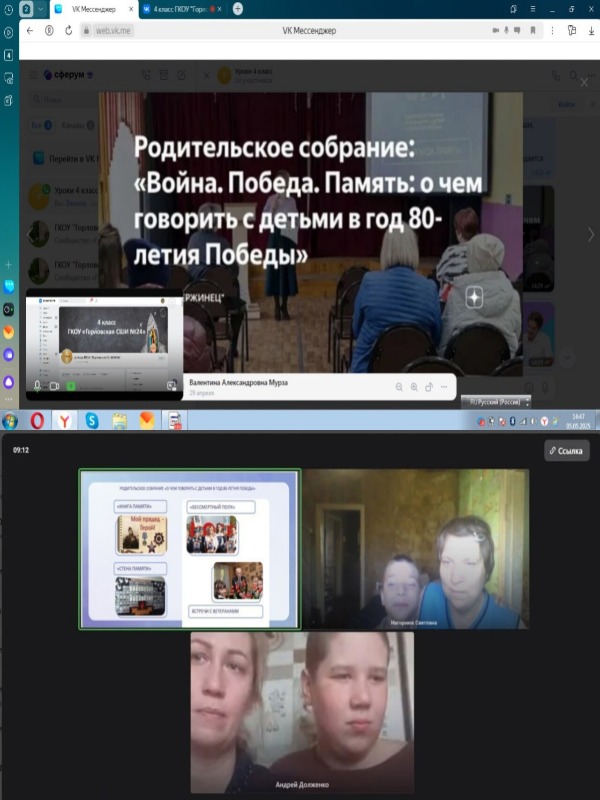This screenshot has width=600, height=800.
Task: Open browser history clock icon in sidebar
Action: [9, 9]
